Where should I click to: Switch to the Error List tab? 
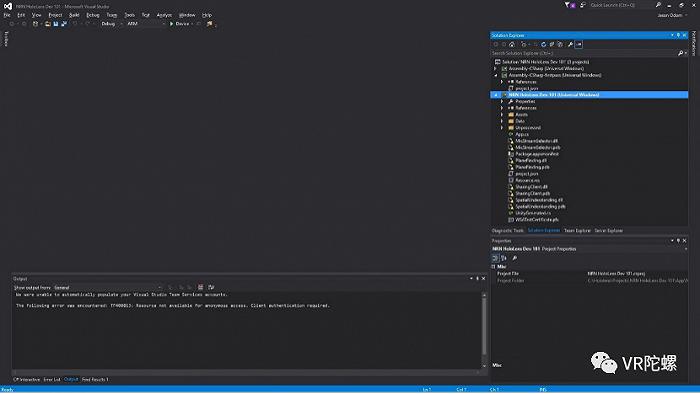52,380
